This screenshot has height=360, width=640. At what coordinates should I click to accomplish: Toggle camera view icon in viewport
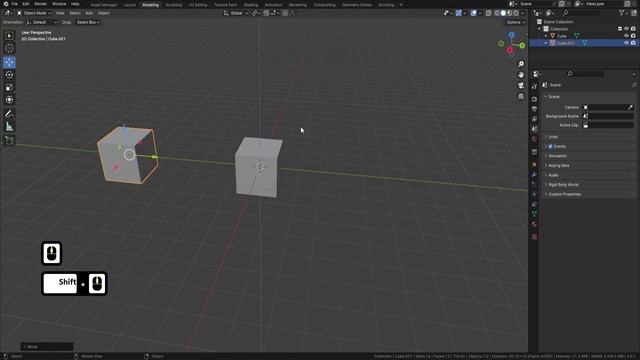click(x=521, y=85)
